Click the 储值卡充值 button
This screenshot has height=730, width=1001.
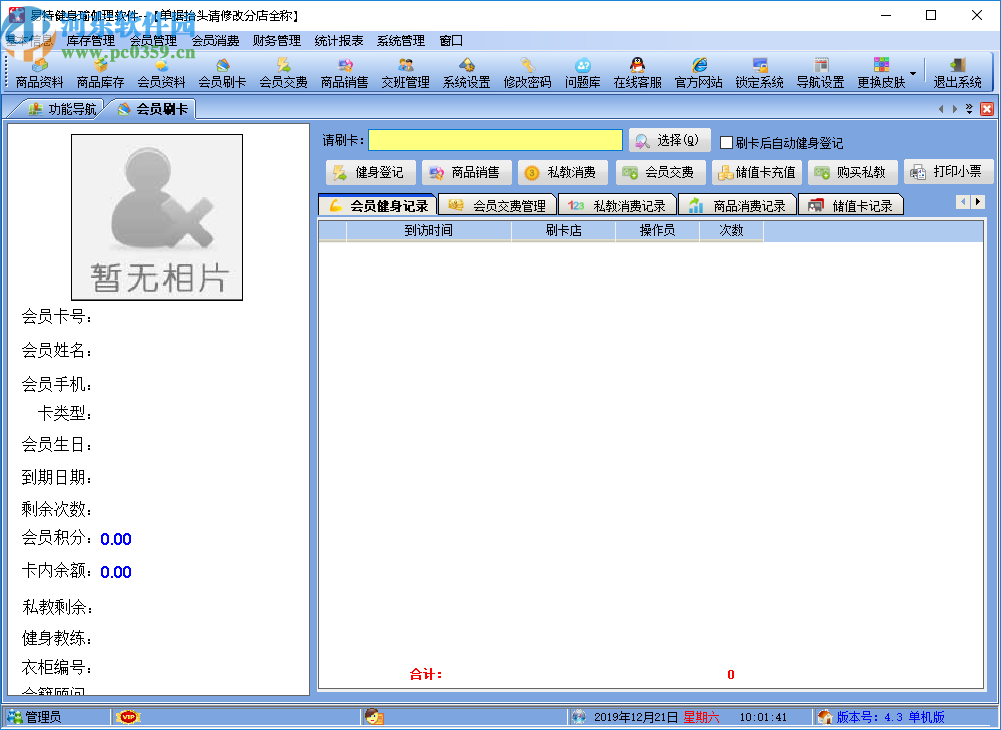click(756, 172)
